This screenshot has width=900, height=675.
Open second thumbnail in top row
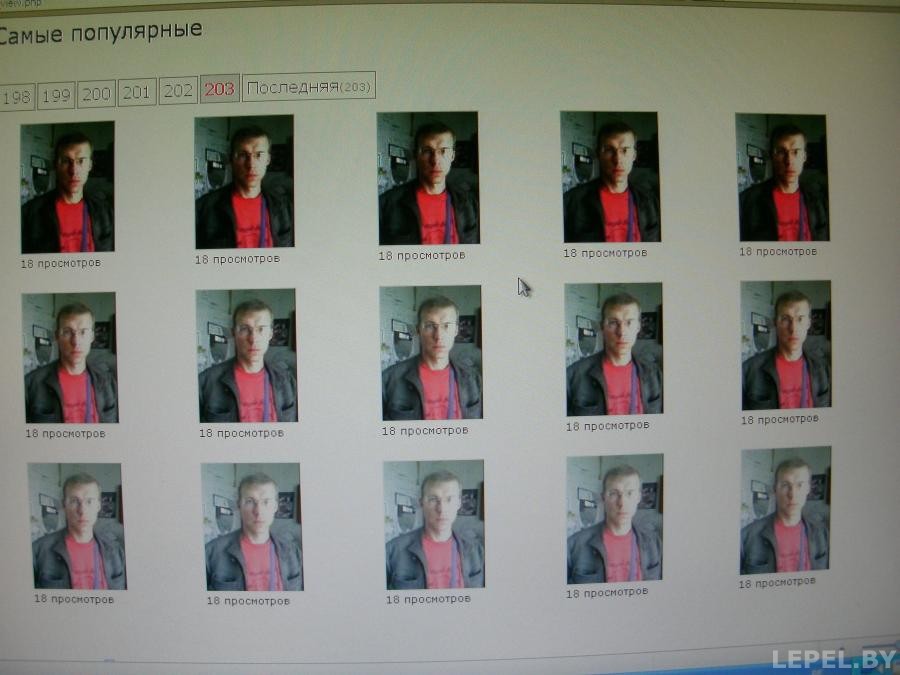[245, 181]
